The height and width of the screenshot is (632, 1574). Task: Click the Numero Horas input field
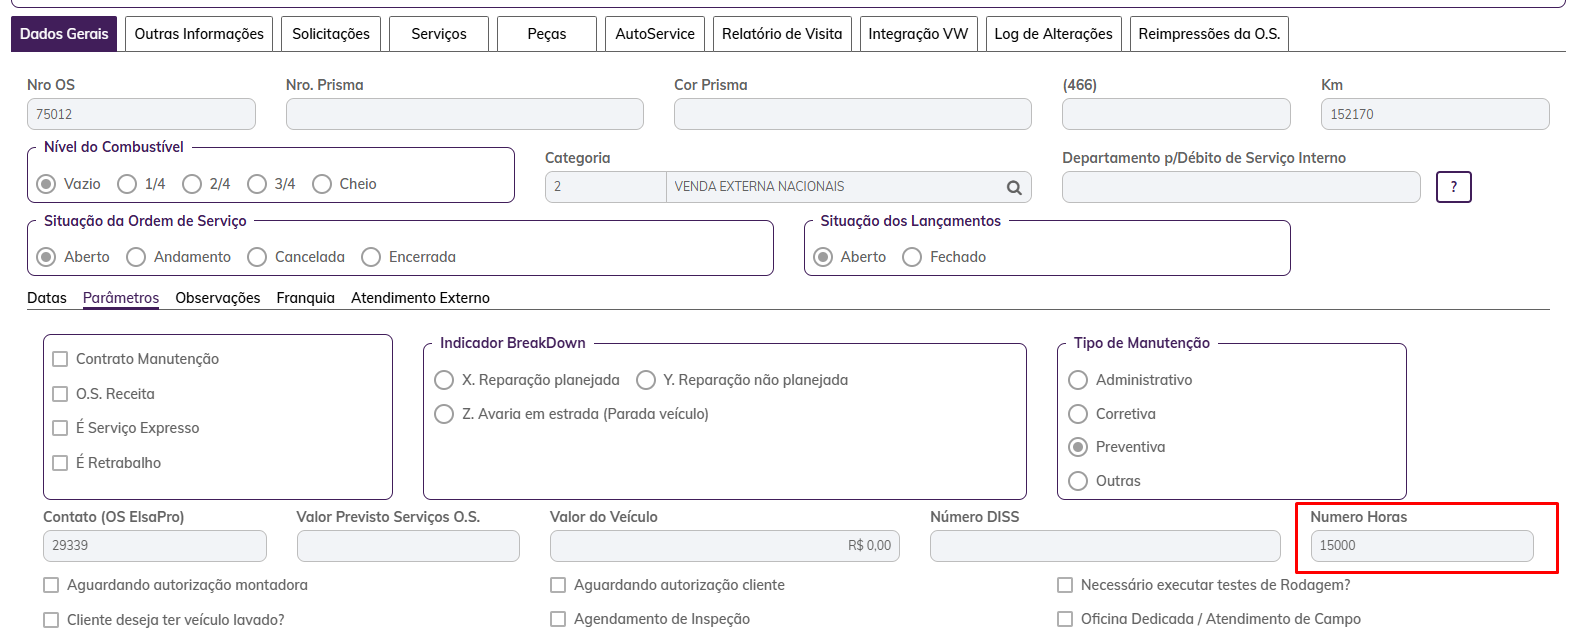click(x=1421, y=546)
